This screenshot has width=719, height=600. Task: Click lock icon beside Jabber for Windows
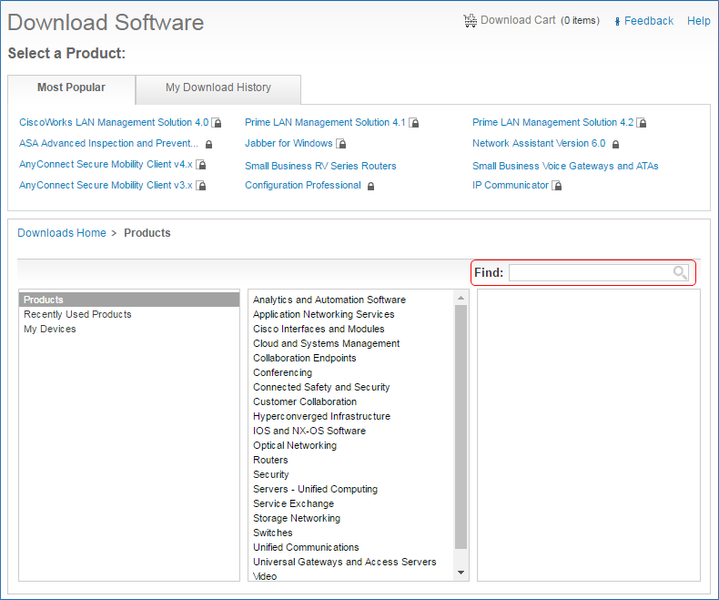pos(342,144)
